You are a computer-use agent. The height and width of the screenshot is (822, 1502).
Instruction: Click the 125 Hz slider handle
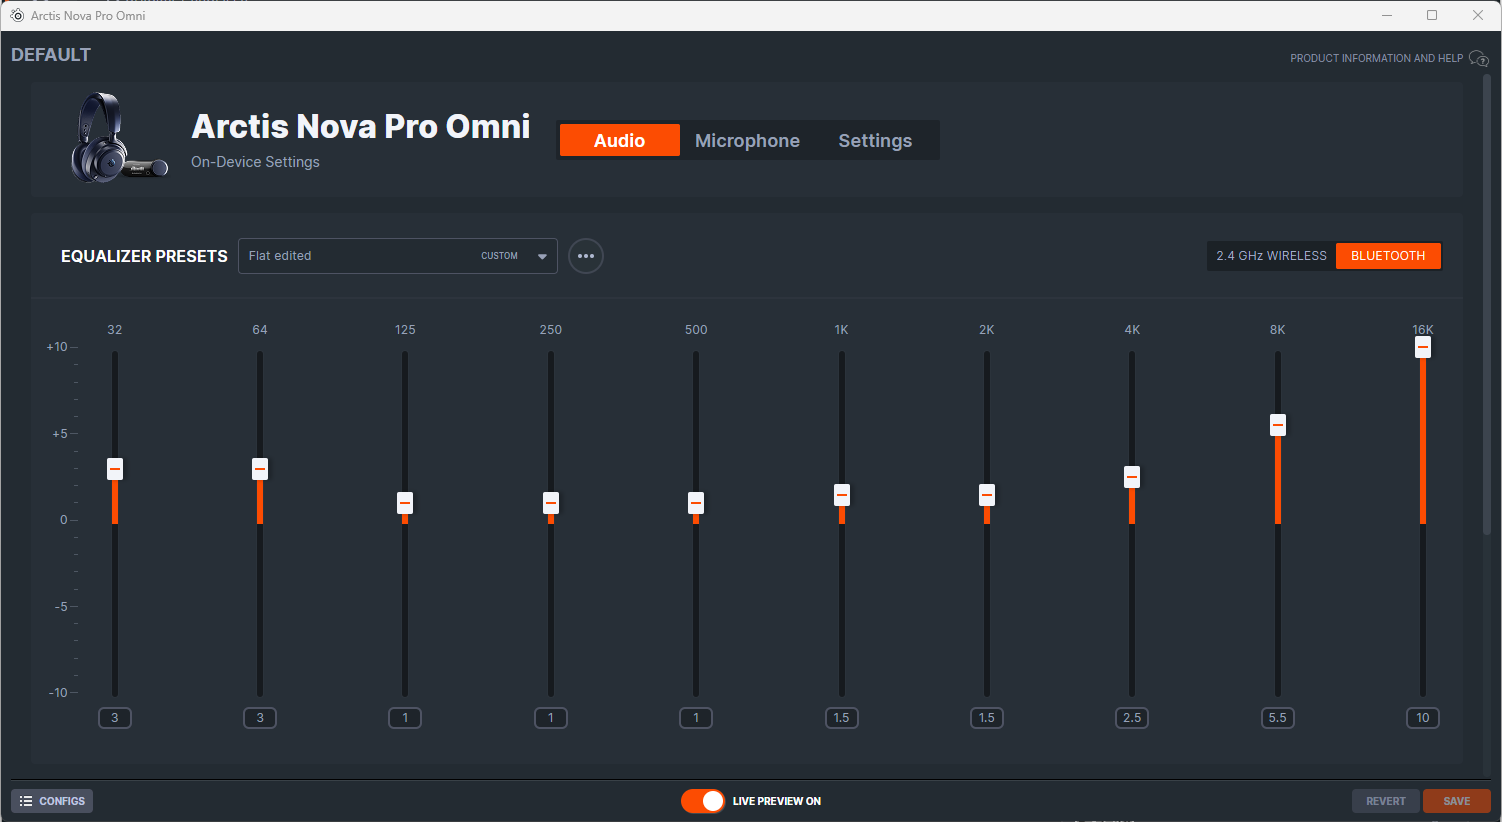(405, 503)
